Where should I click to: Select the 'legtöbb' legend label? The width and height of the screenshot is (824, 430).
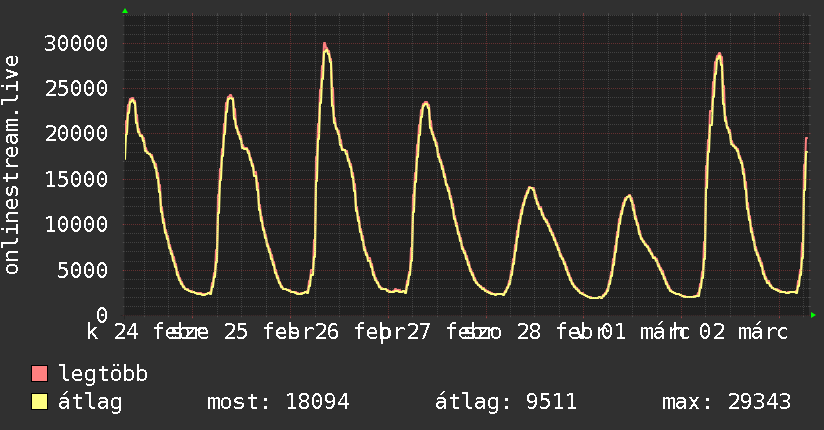click(103, 374)
